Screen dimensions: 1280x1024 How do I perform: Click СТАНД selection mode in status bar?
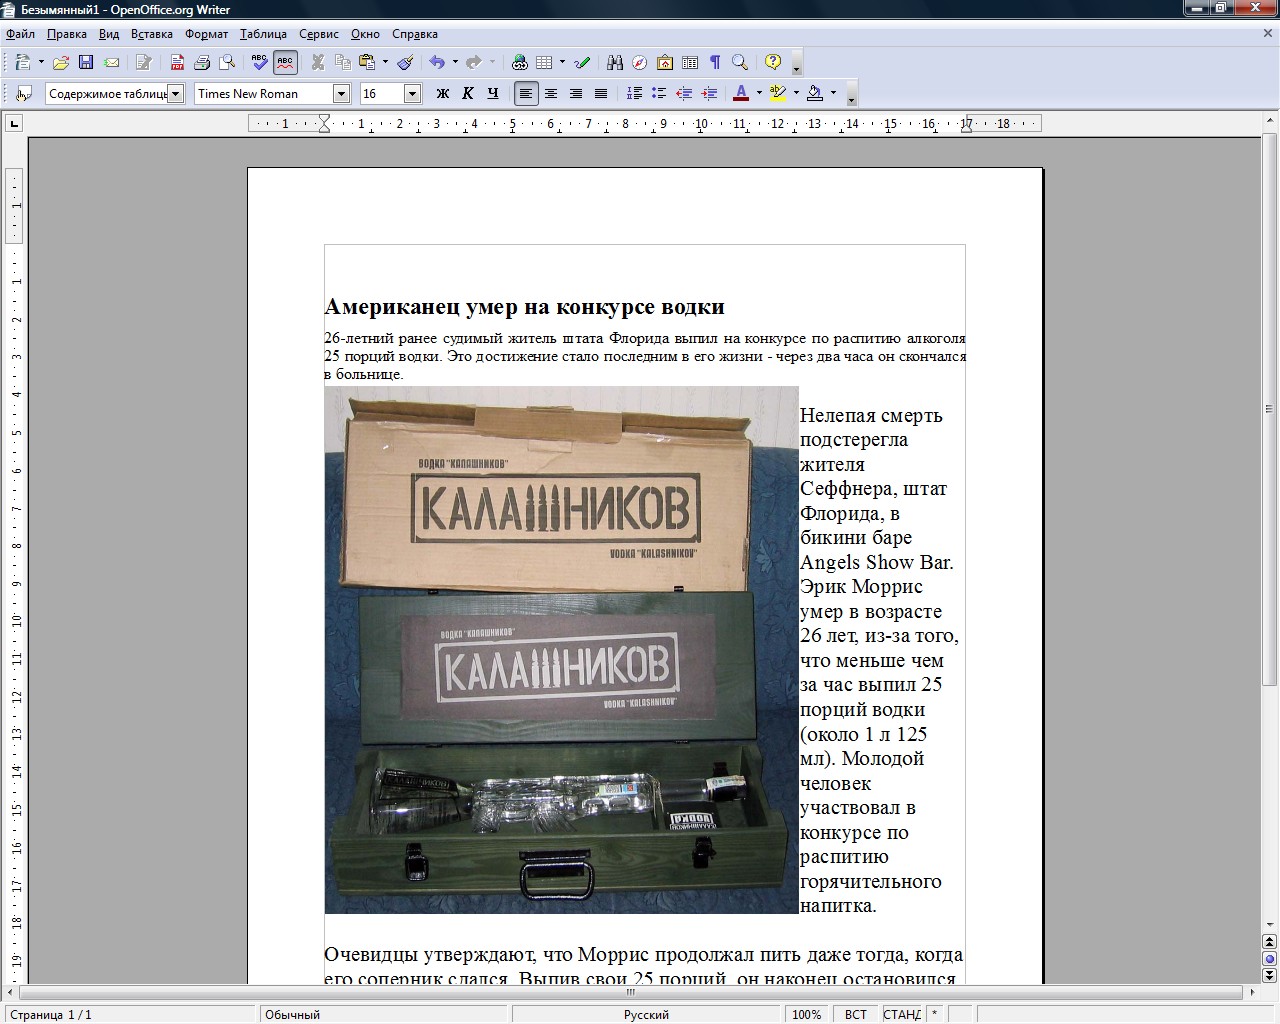(902, 1014)
